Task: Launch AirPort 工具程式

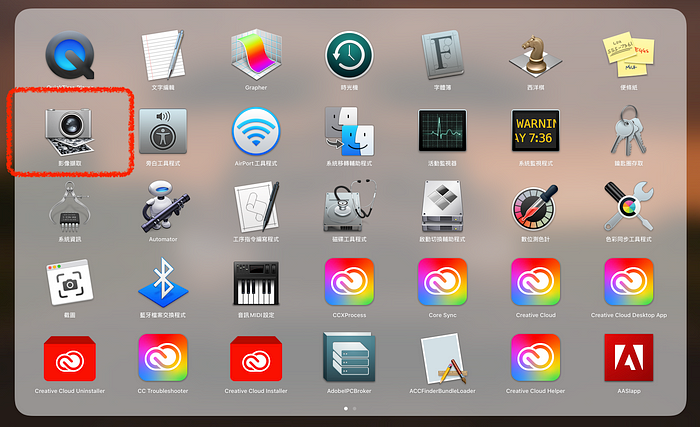Action: pos(256,131)
